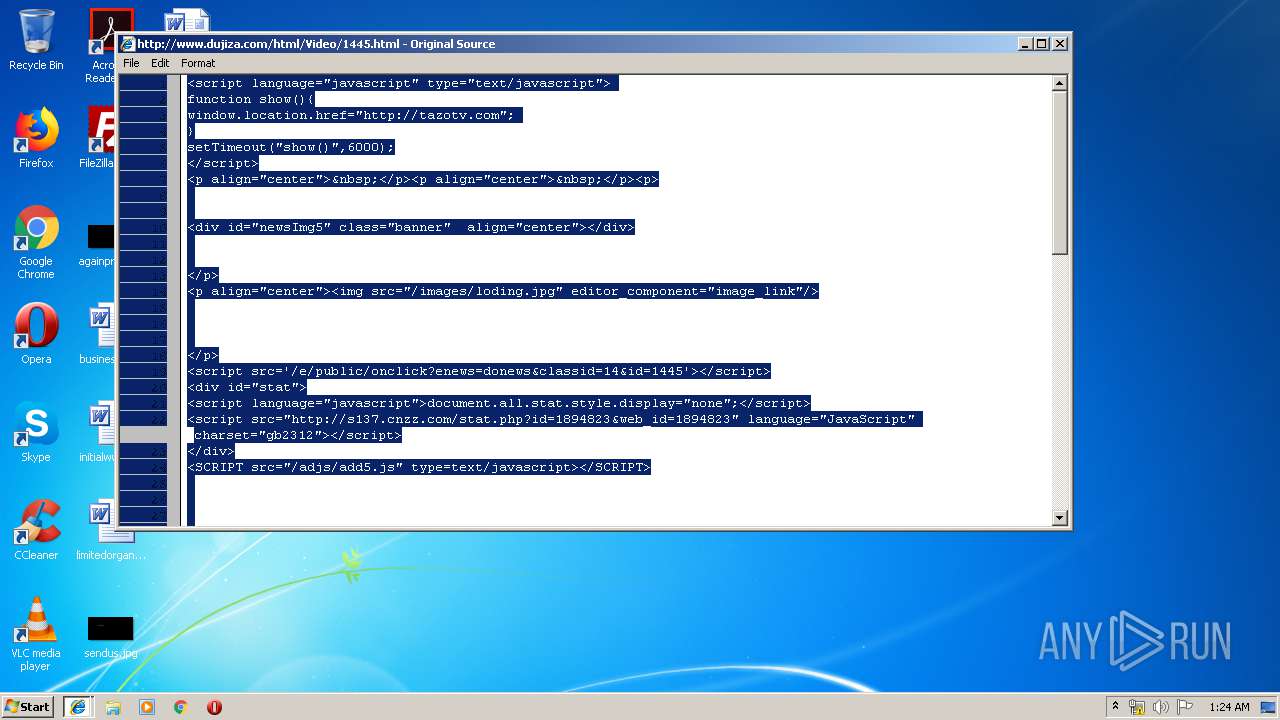
Task: Click source line containing tazotv.com URL
Action: (354, 115)
